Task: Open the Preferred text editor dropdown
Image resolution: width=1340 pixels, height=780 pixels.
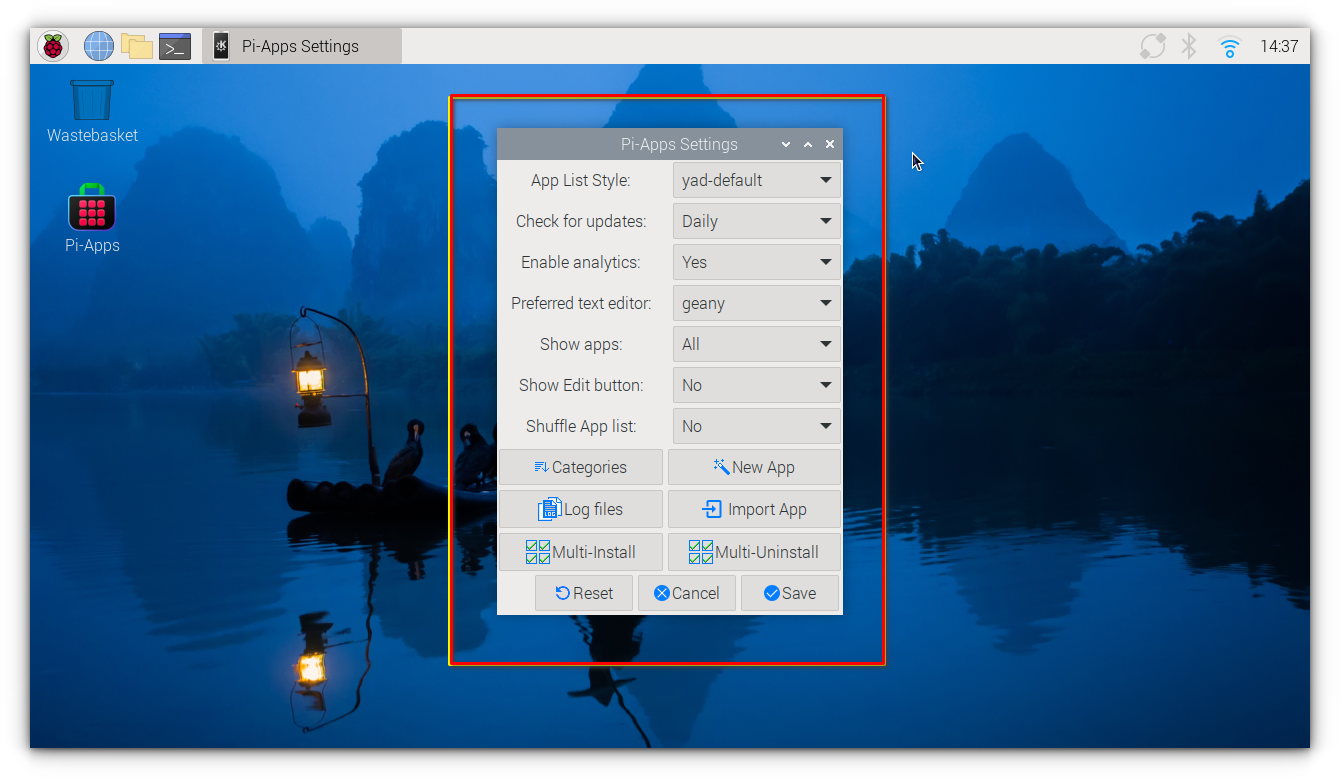Action: coord(756,304)
